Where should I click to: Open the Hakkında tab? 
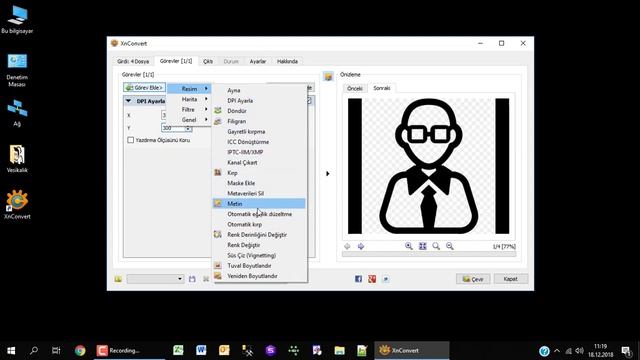coord(287,61)
